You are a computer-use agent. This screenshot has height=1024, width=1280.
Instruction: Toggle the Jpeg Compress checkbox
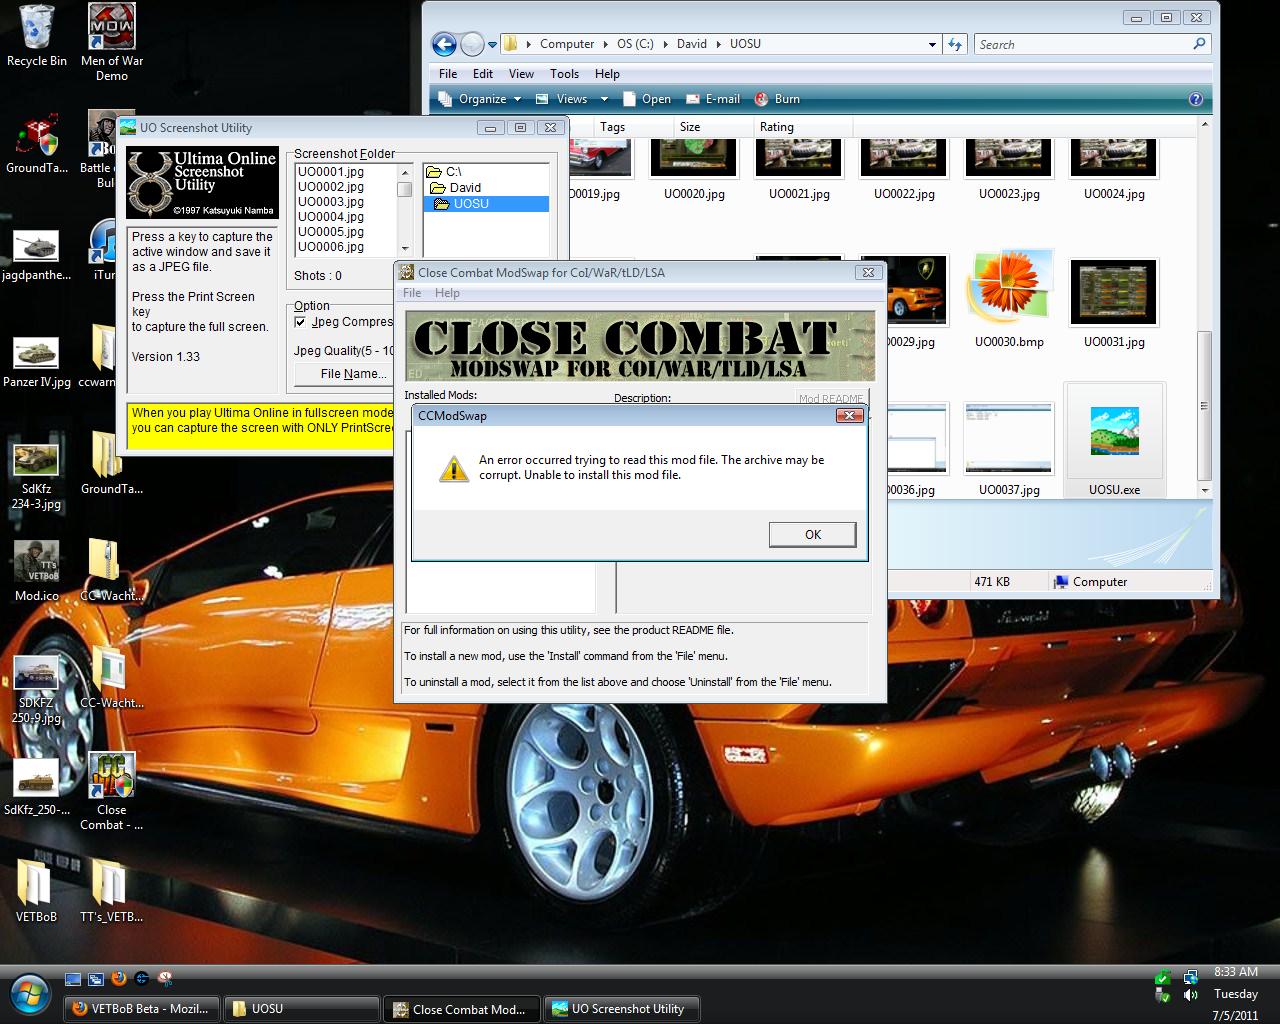click(300, 322)
